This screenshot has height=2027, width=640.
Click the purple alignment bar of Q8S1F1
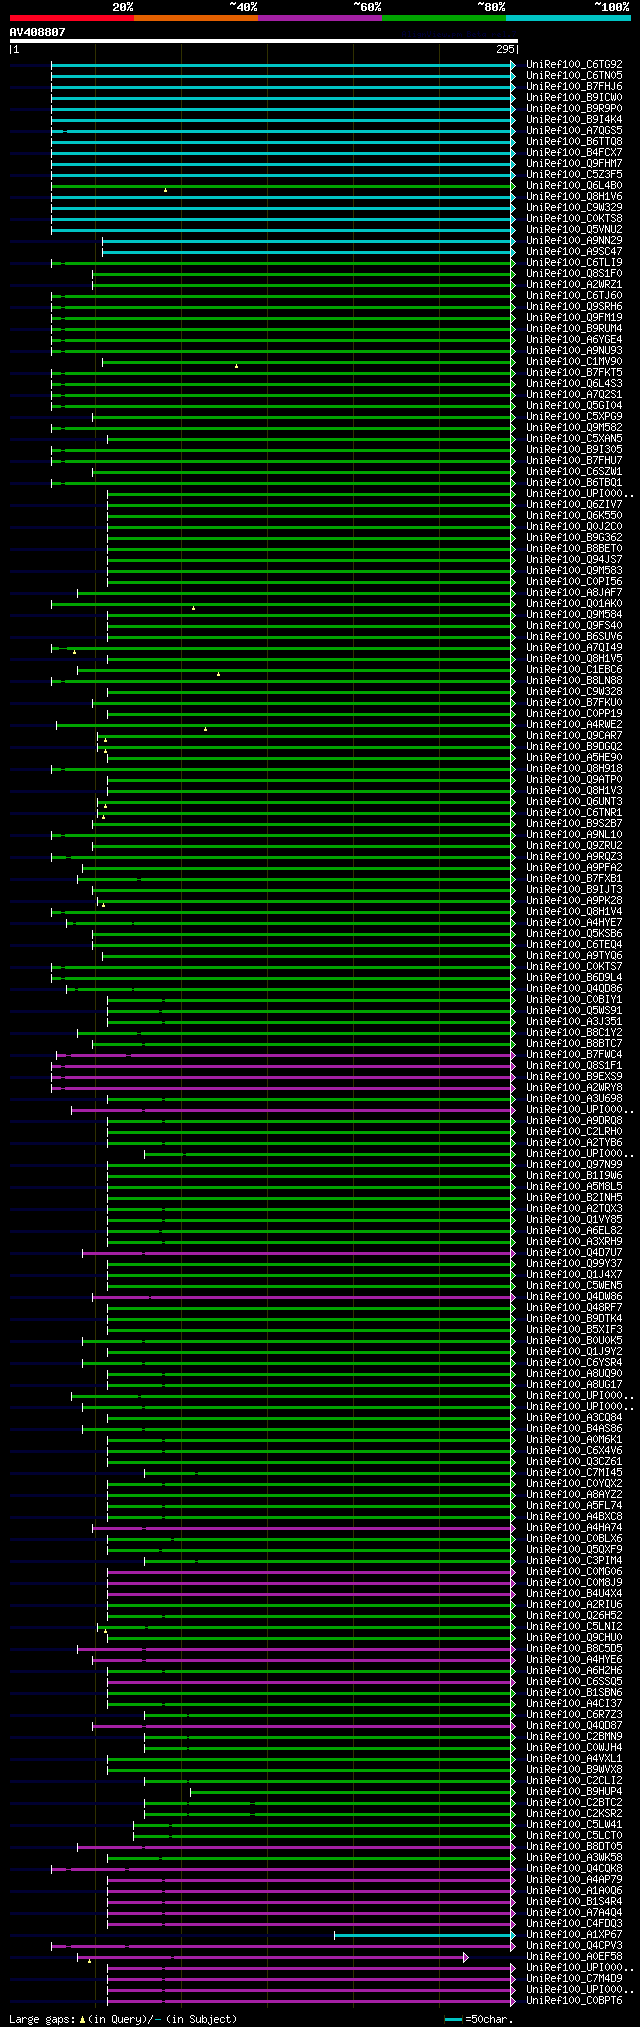pyautogui.click(x=281, y=1066)
